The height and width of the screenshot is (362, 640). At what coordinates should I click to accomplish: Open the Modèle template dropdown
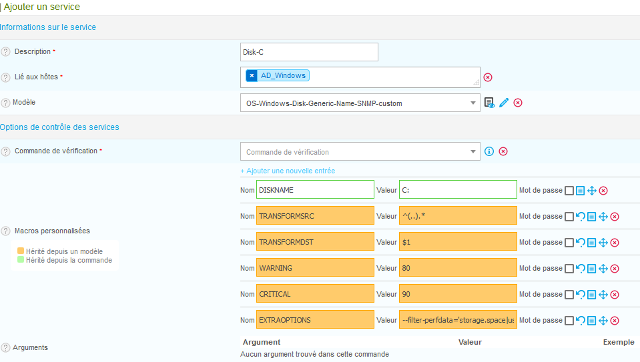(360, 103)
